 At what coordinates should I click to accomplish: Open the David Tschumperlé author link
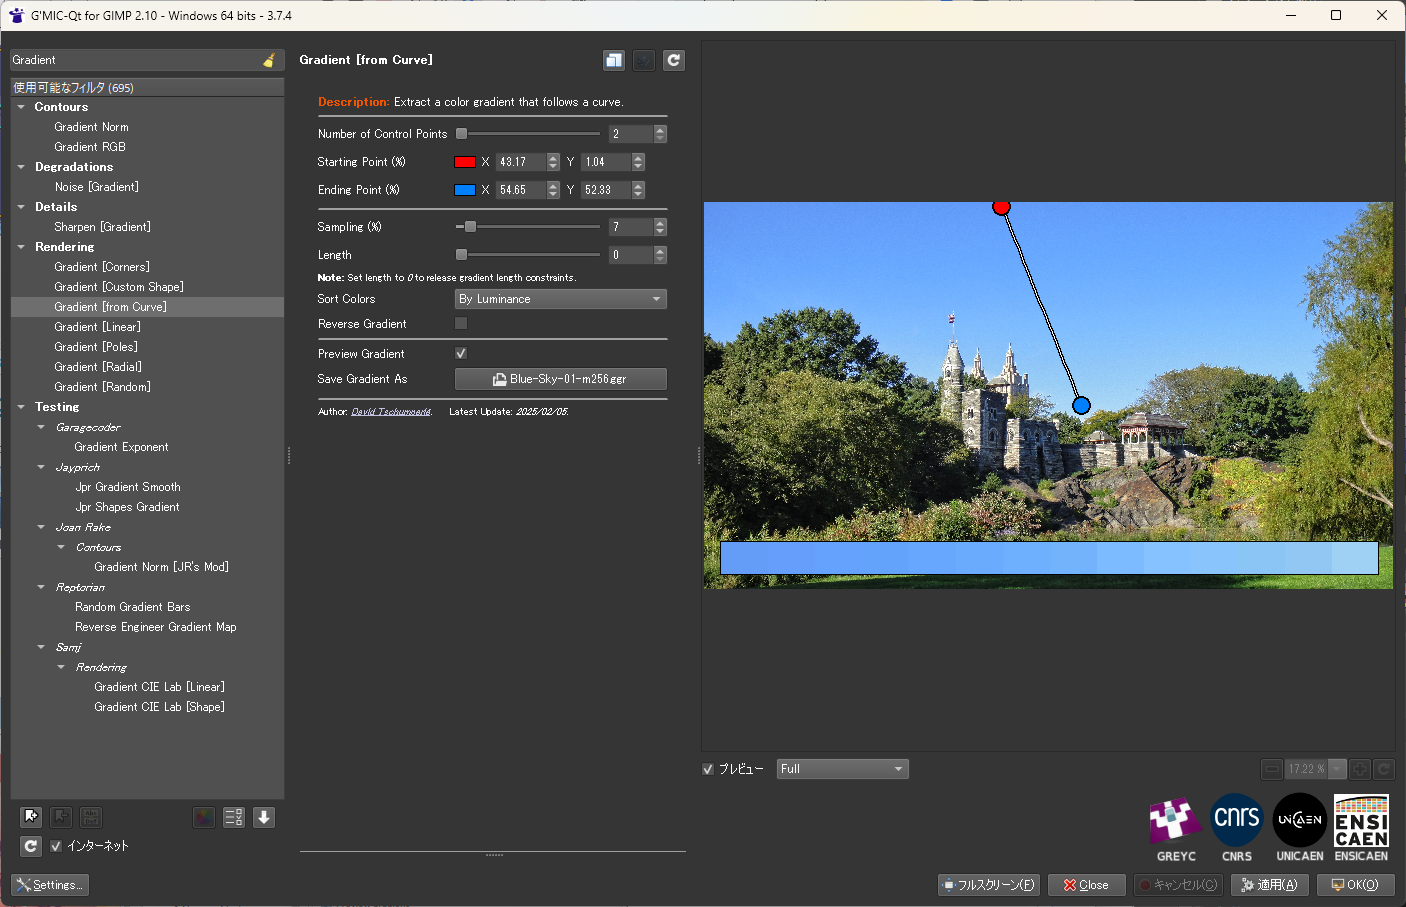point(391,412)
